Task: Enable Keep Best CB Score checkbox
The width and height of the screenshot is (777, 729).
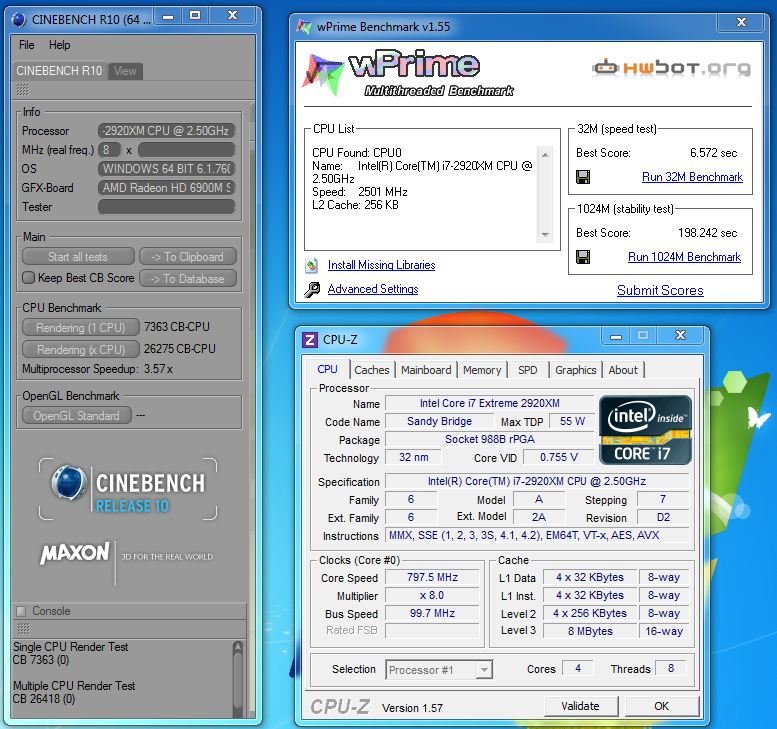Action: point(28,278)
